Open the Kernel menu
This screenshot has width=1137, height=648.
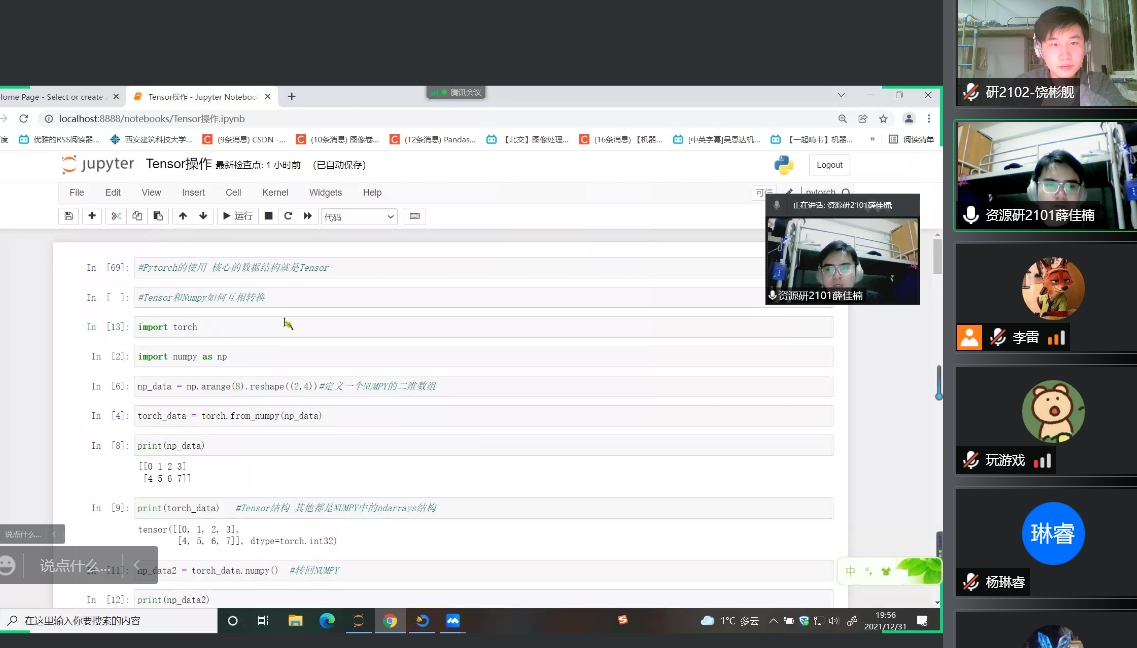275,193
